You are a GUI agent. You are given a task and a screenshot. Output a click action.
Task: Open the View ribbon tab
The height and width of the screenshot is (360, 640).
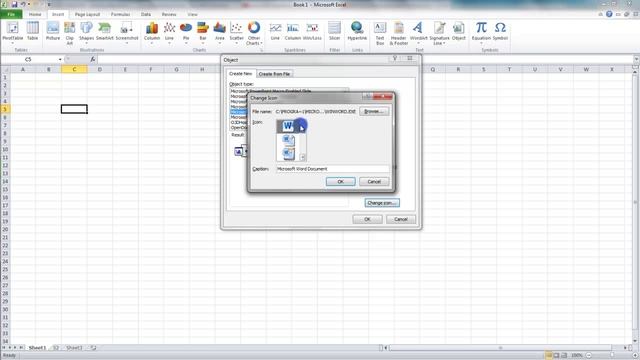(192, 14)
